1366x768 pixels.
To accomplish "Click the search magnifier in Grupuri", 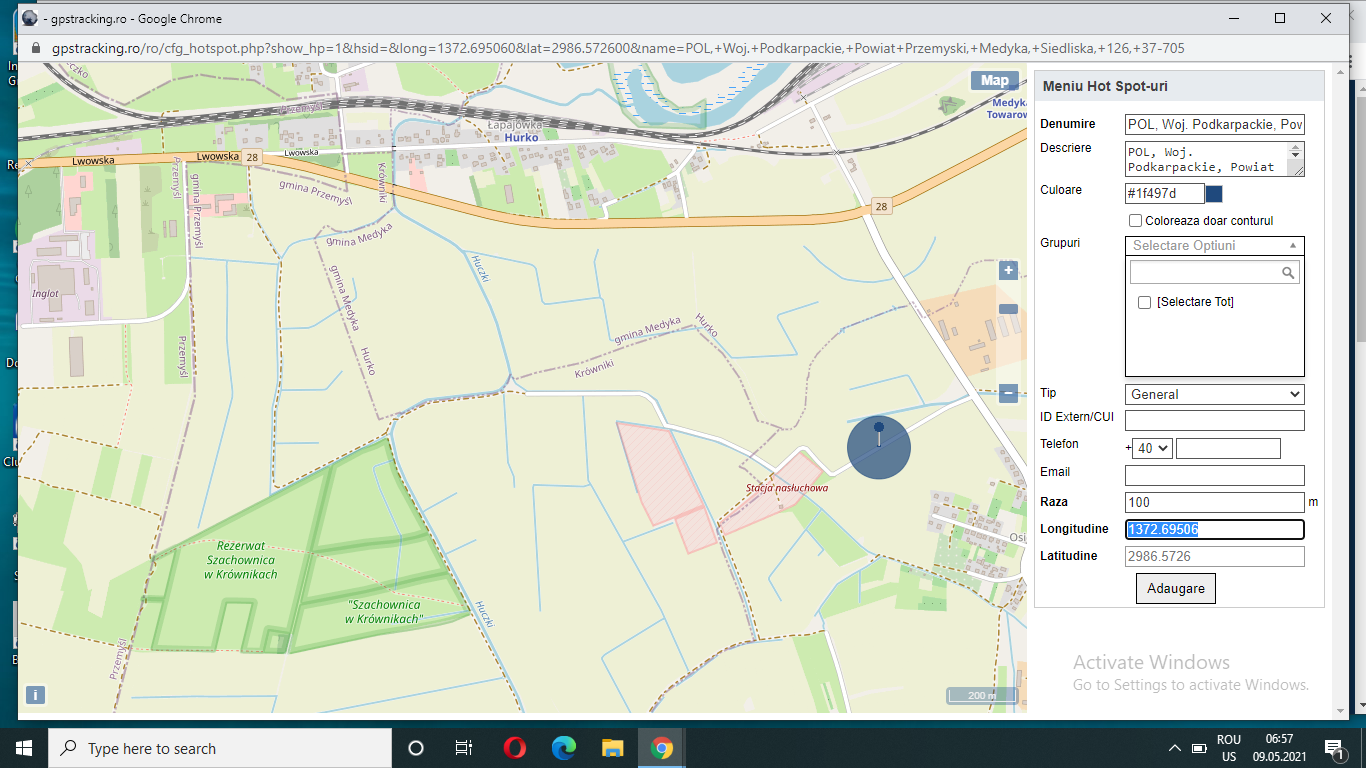I will coord(1289,272).
